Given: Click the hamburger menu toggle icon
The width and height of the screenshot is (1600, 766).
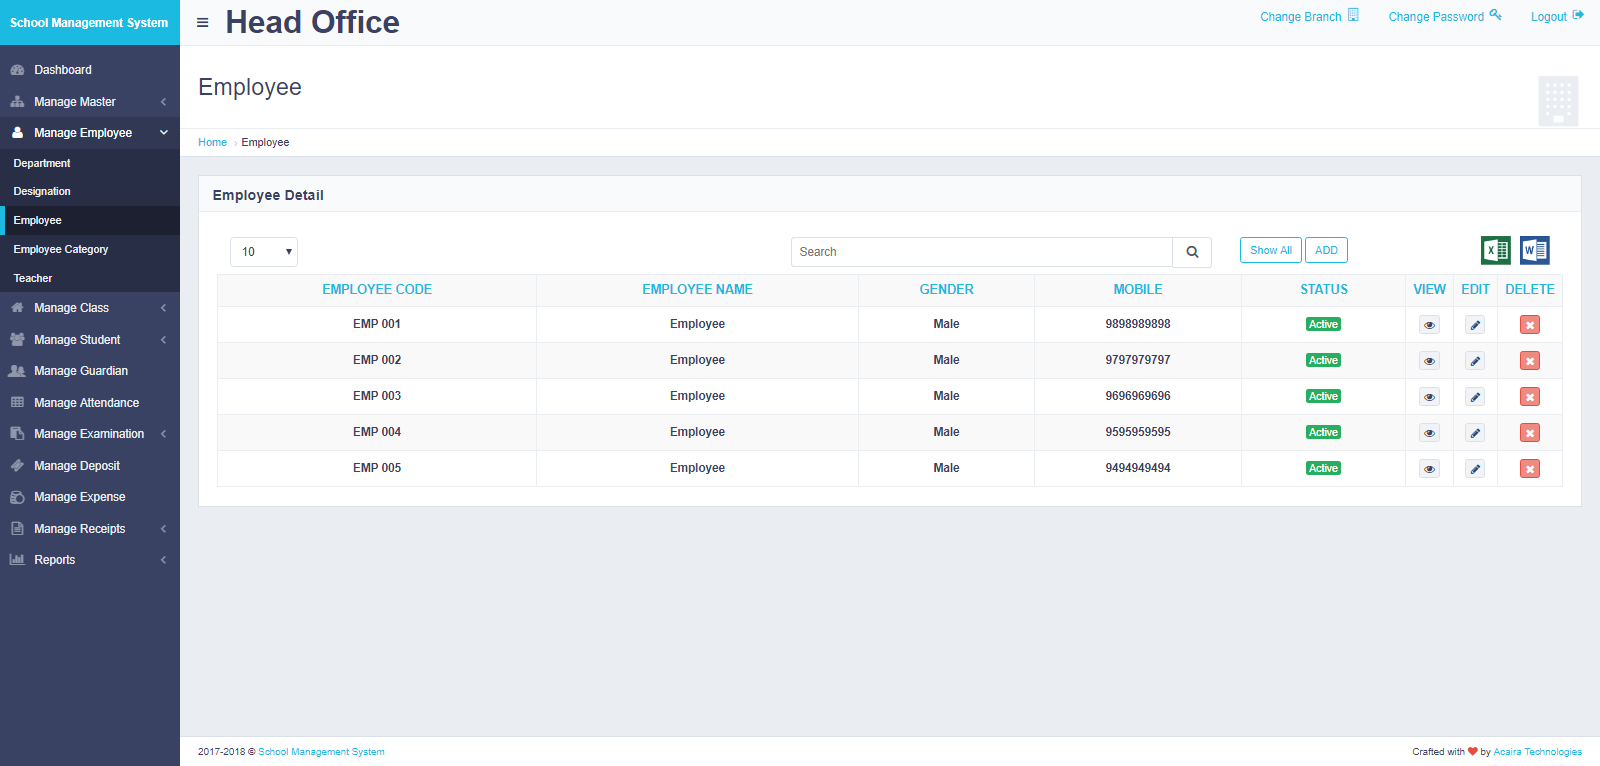Looking at the screenshot, I should coord(203,22).
